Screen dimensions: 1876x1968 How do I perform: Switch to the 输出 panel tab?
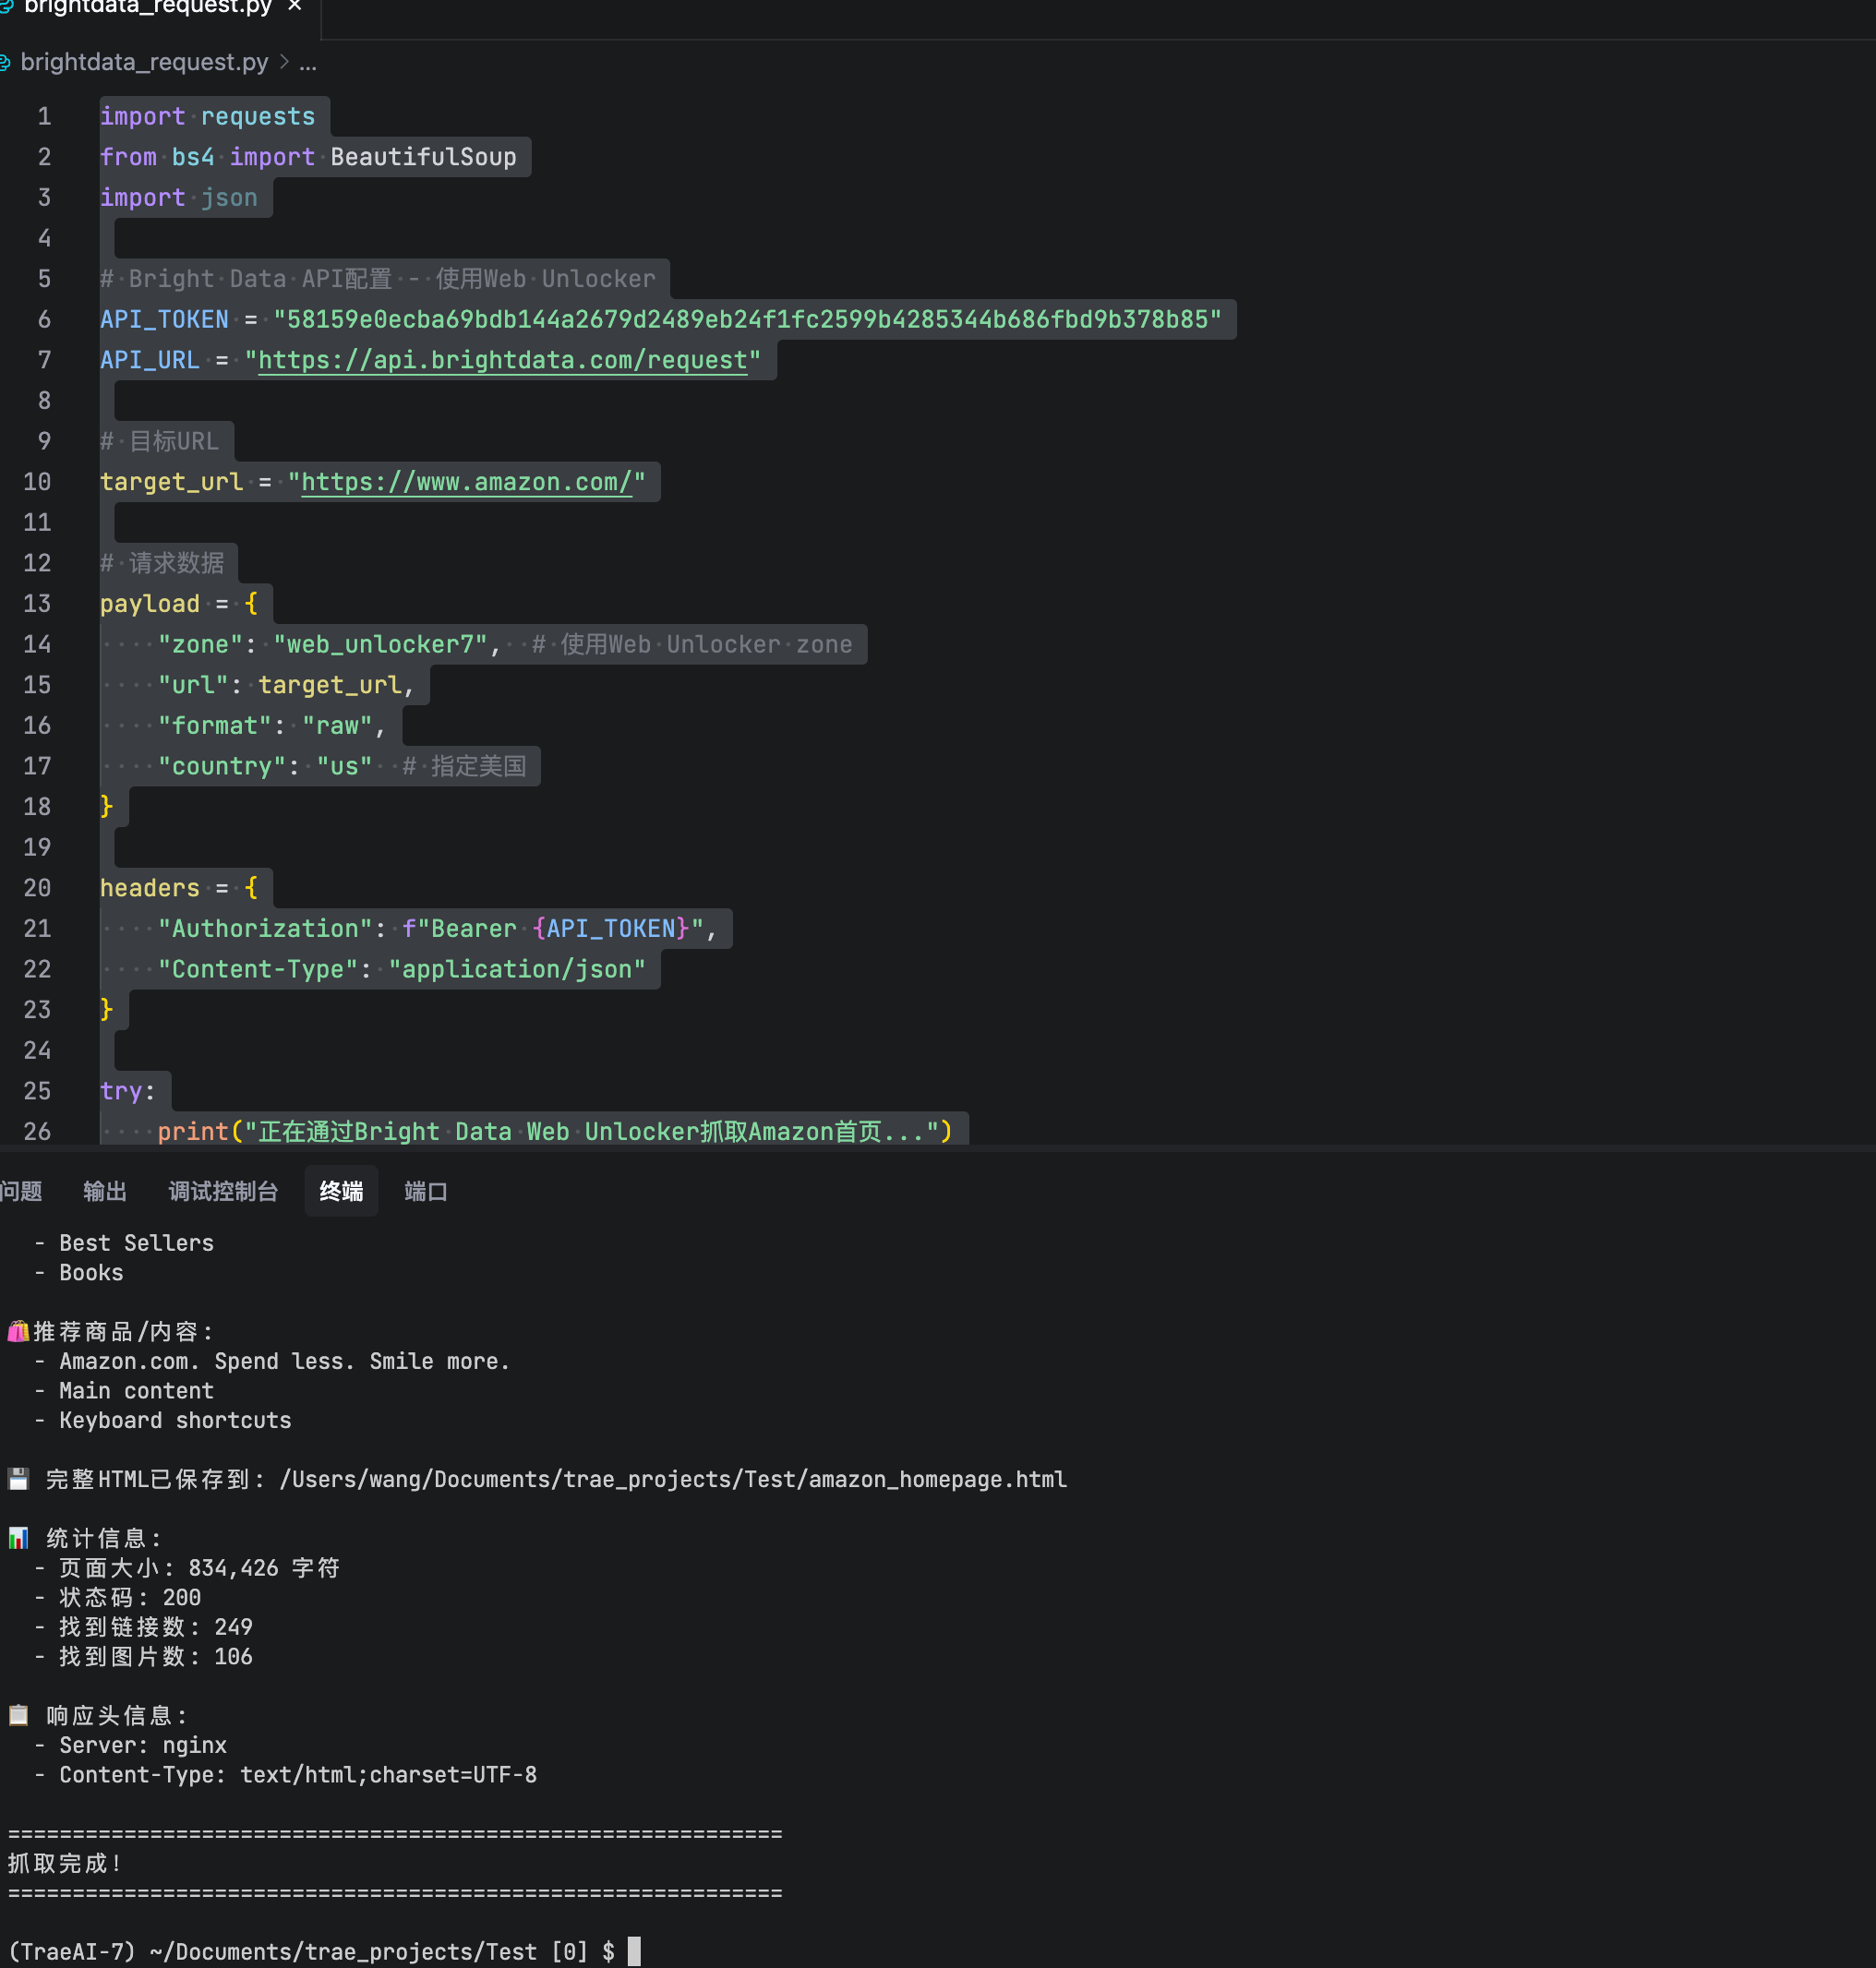[104, 1190]
